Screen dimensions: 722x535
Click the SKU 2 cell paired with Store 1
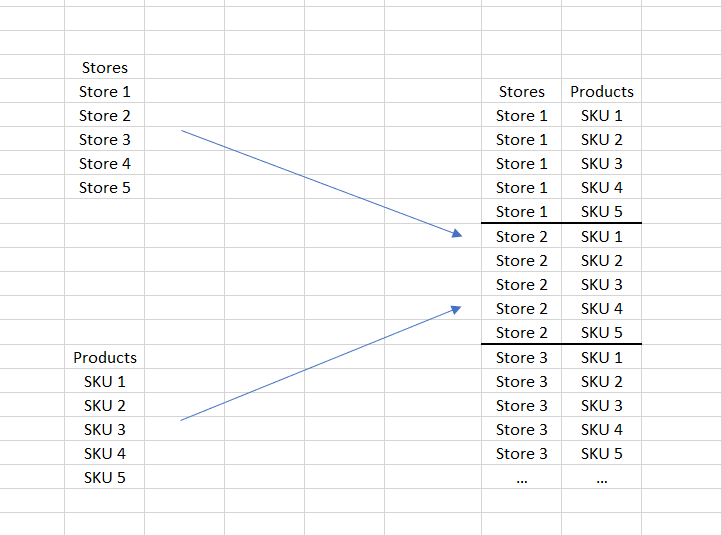(602, 140)
